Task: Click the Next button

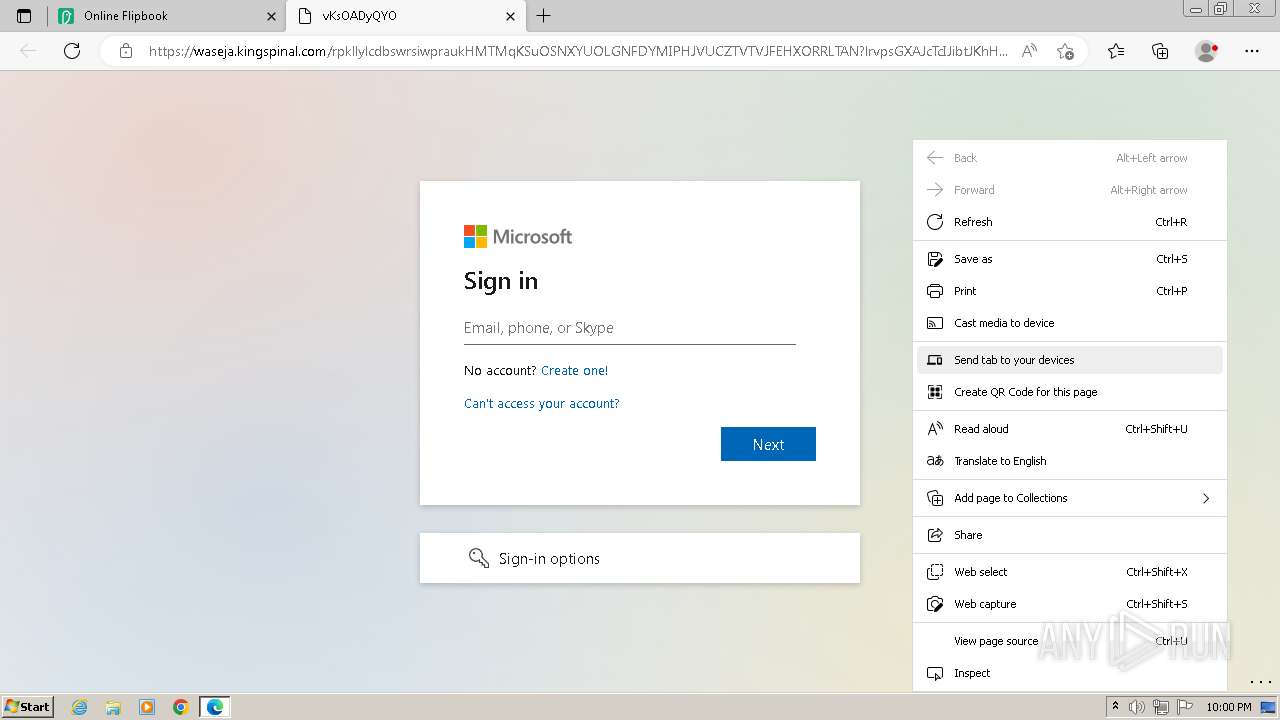Action: click(x=768, y=444)
